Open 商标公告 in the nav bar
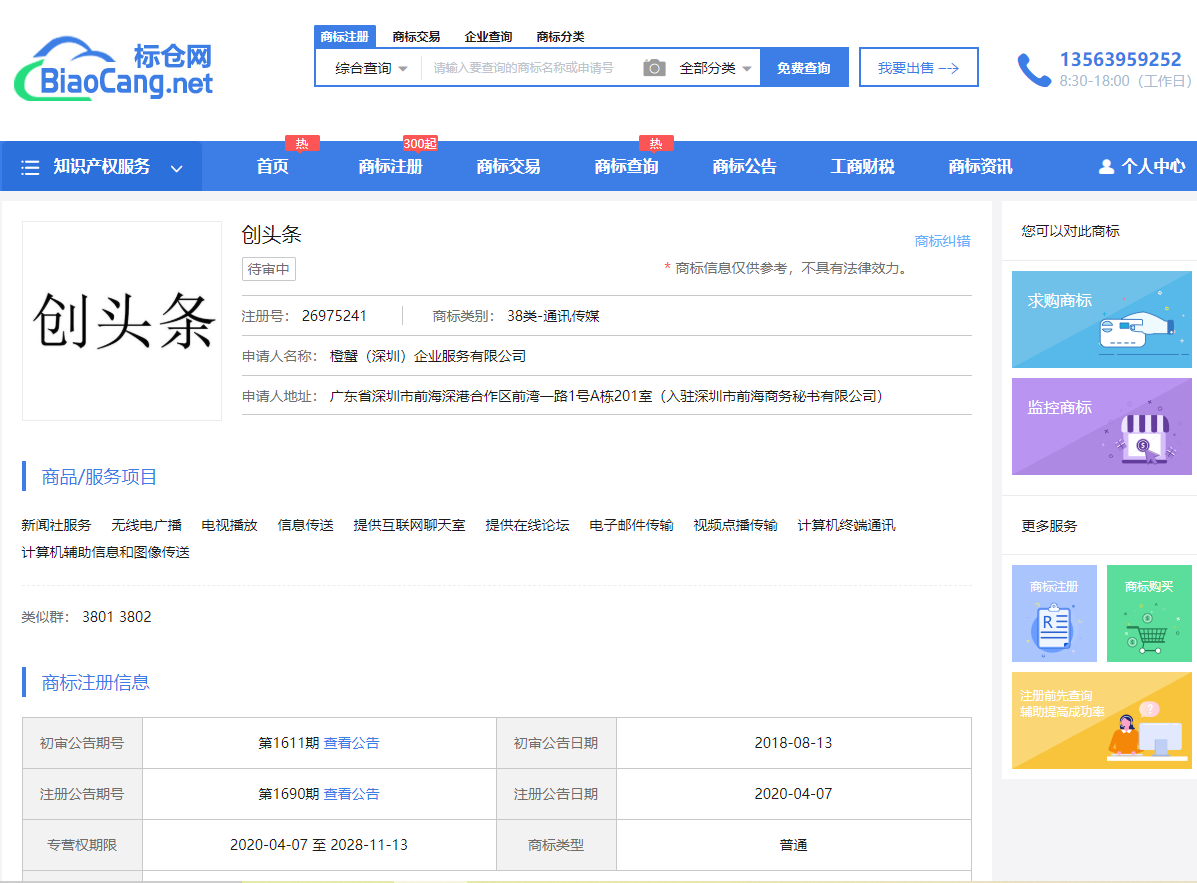This screenshot has width=1197, height=883. (x=744, y=166)
